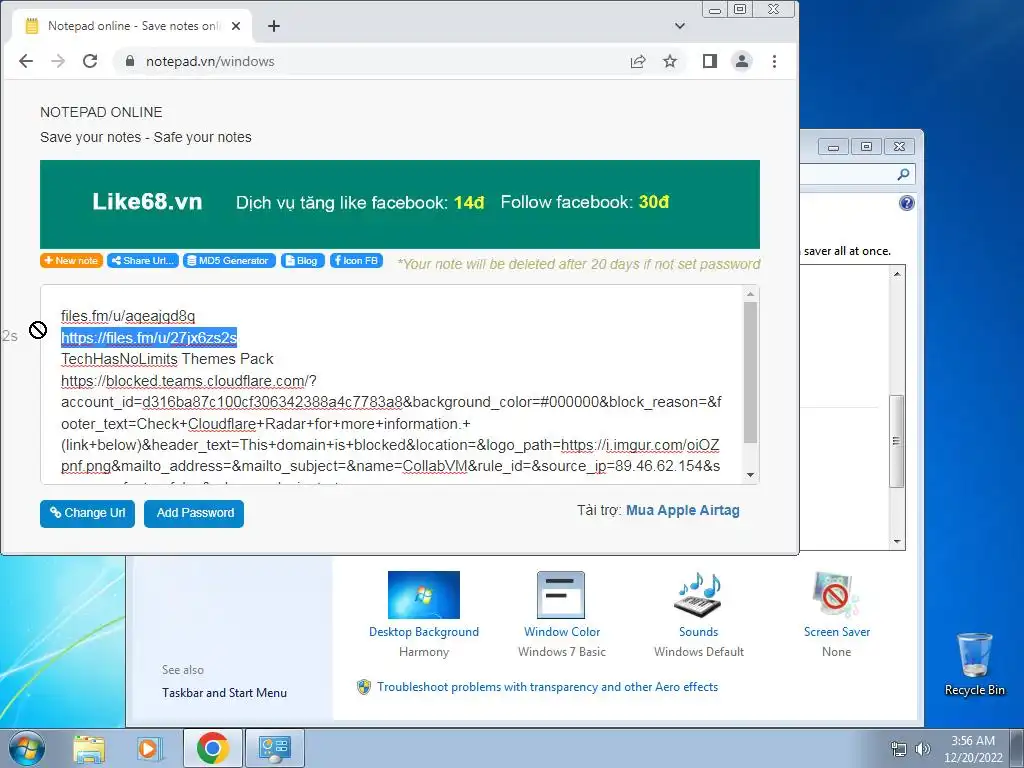Open Sounds settings
The height and width of the screenshot is (768, 1024).
[x=699, y=614]
